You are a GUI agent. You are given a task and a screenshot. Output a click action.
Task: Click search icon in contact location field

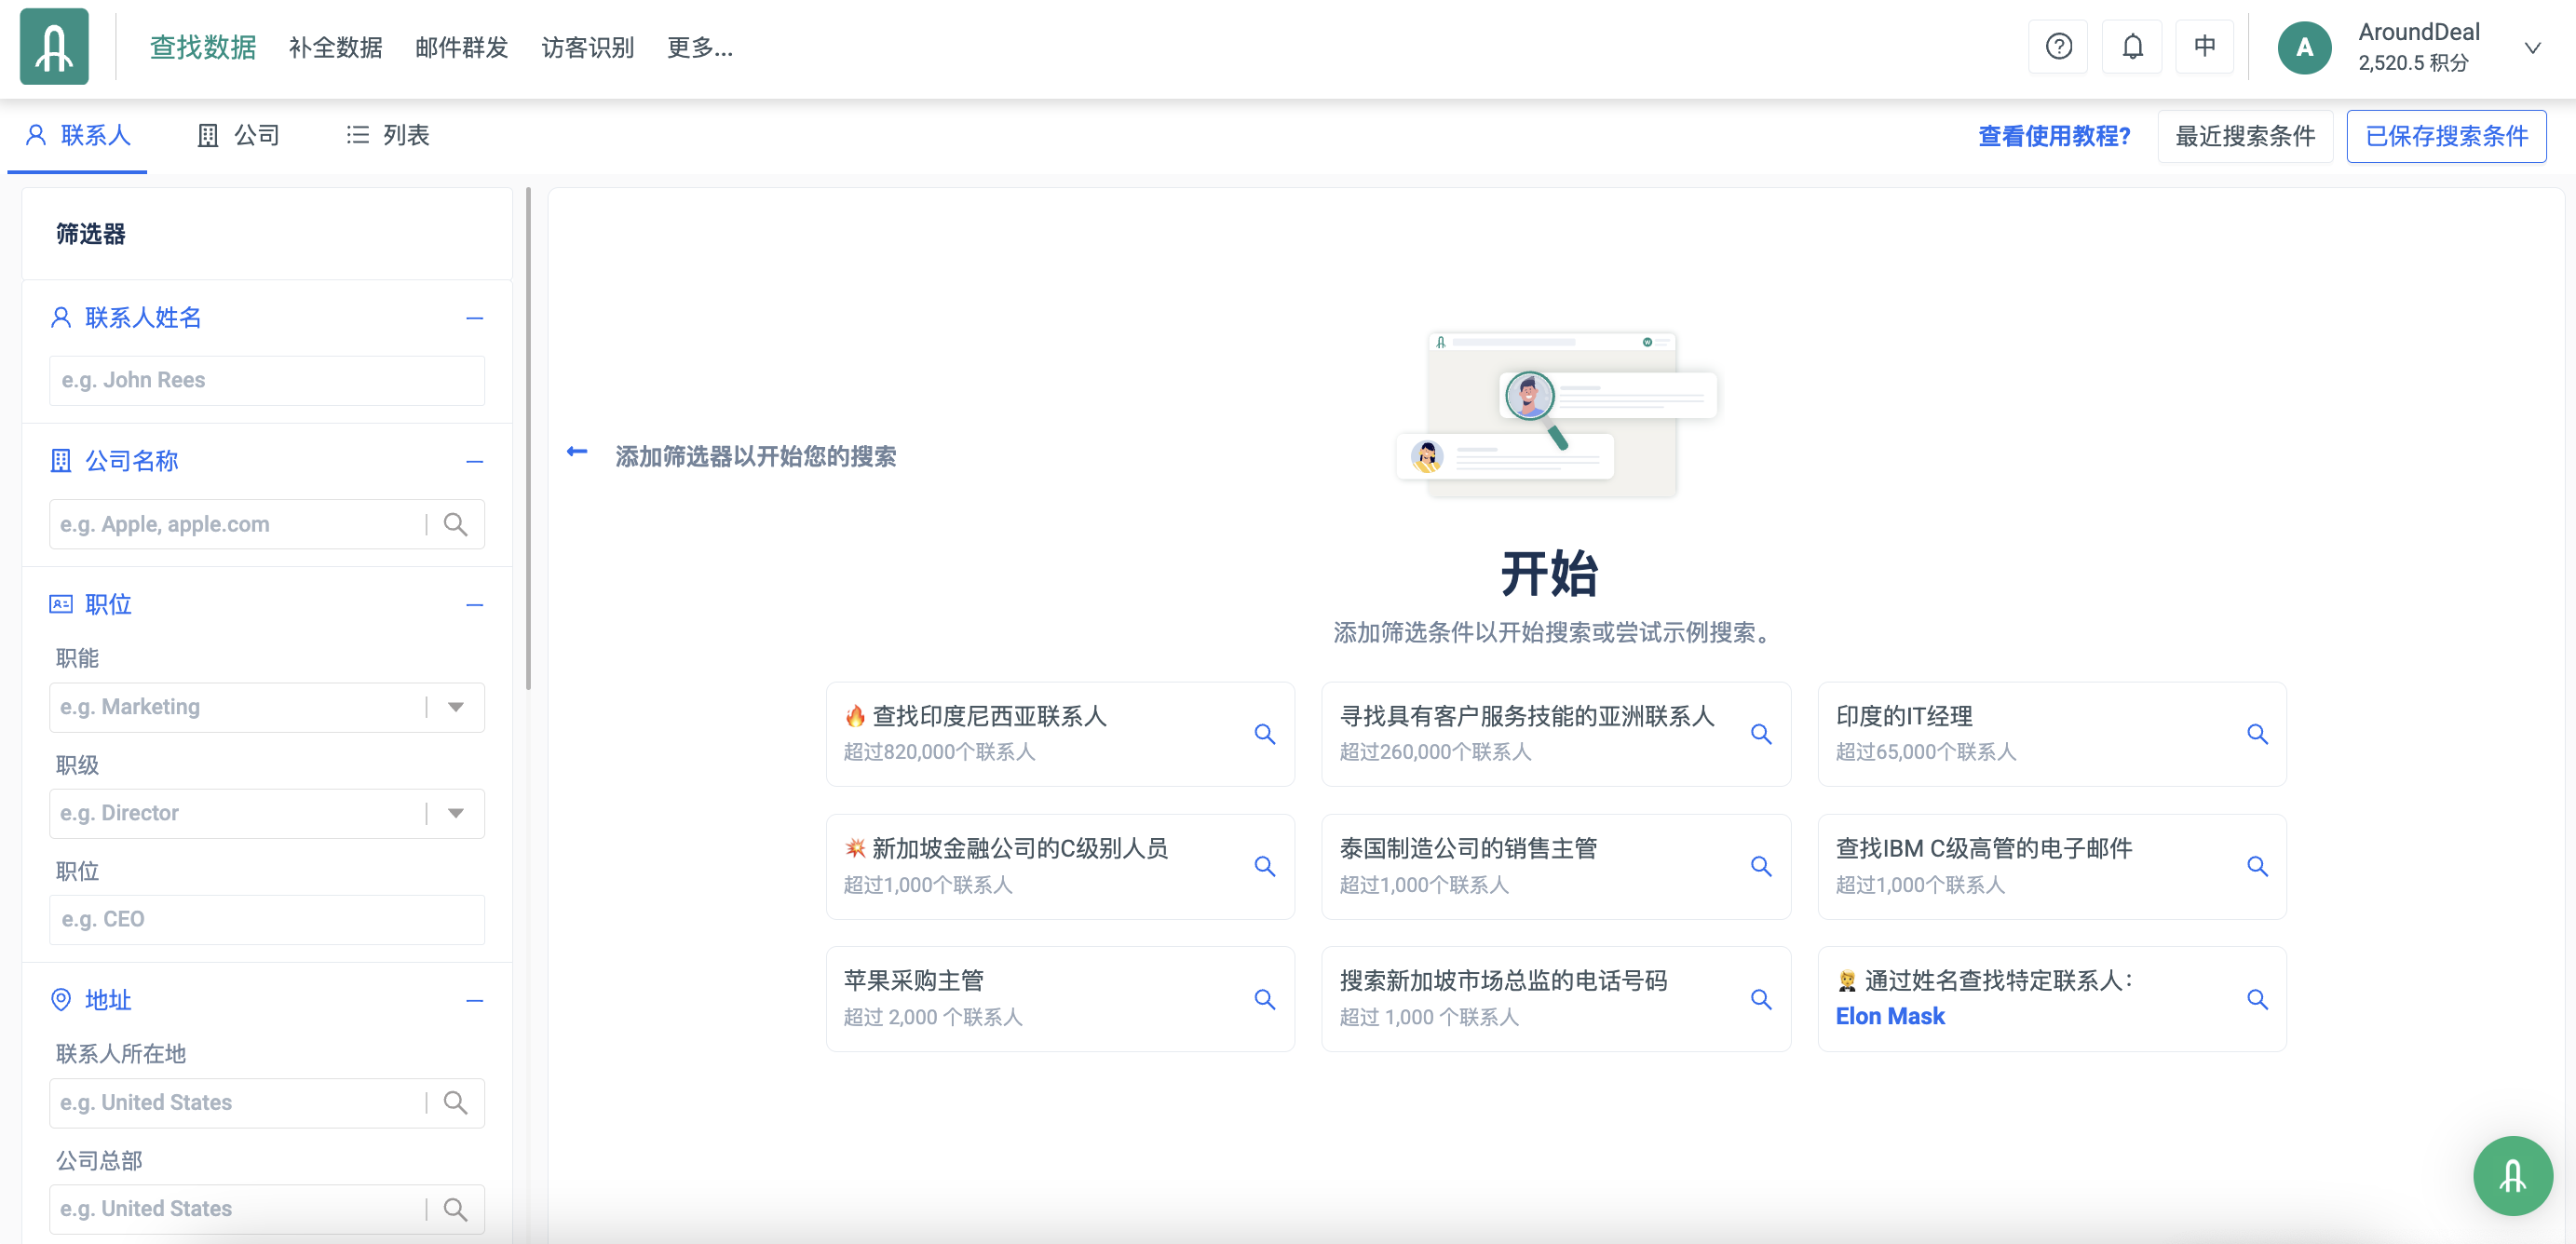pos(456,1102)
